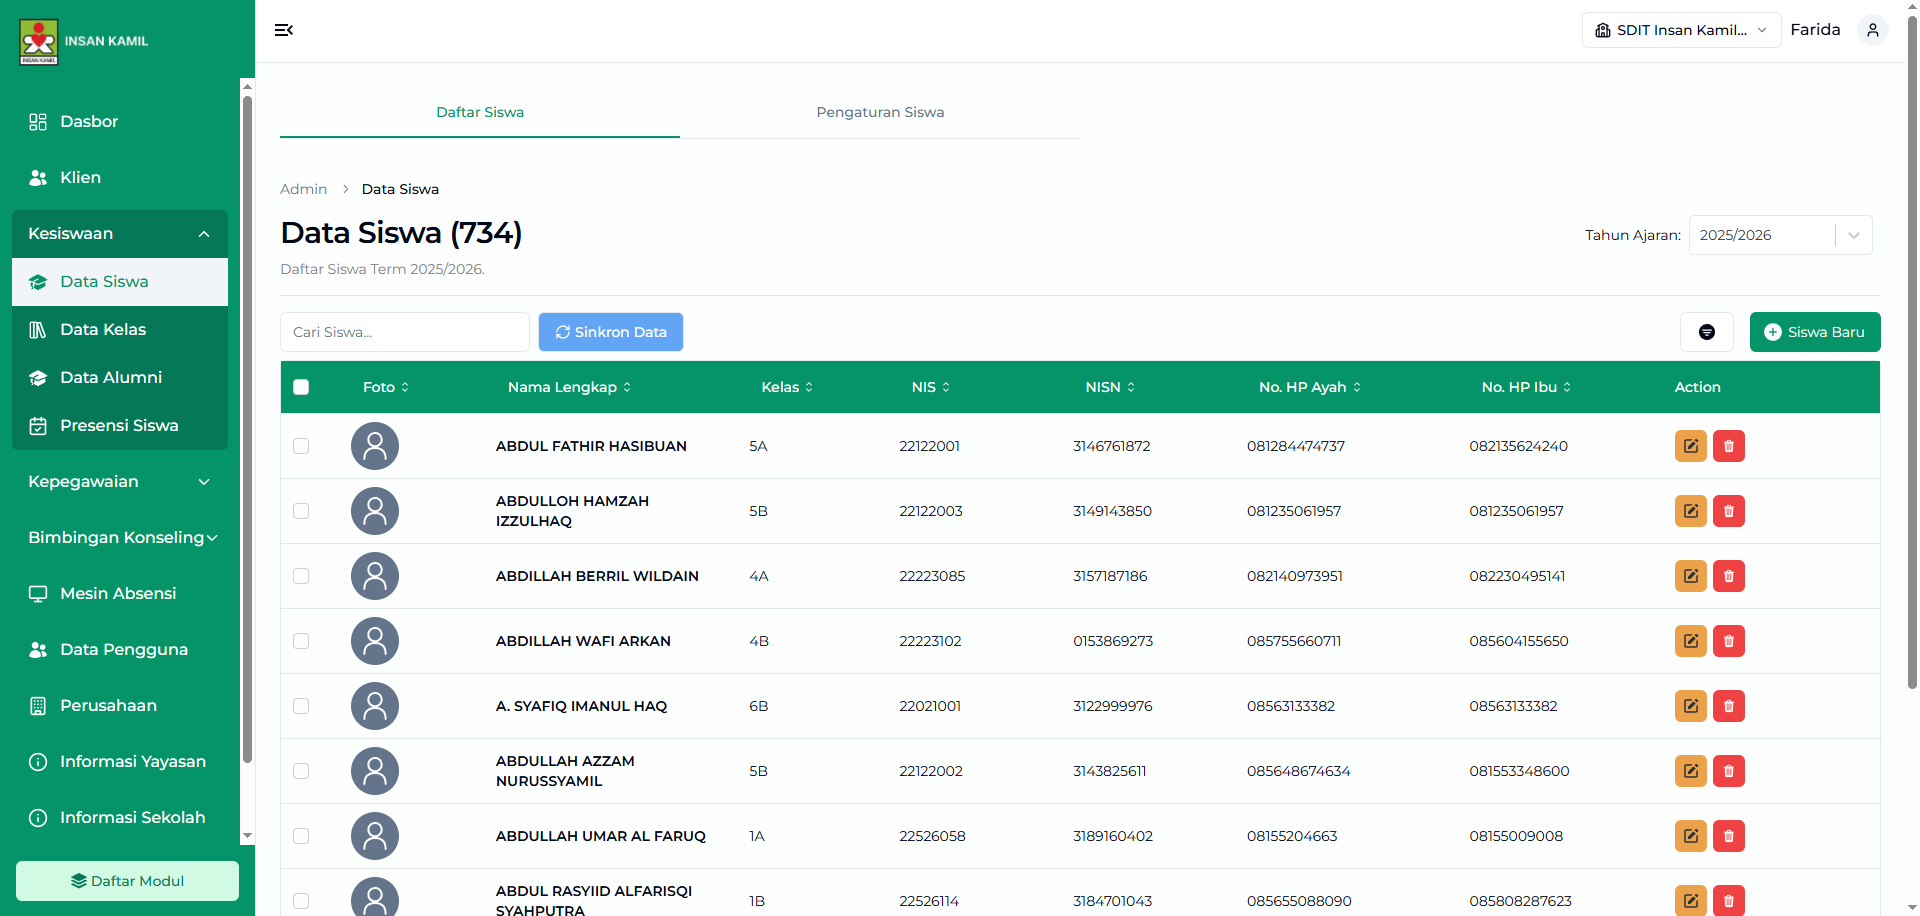Delete ABDULLAH UMAR AL FARUQ row
Viewport: 1920px width, 916px height.
coord(1728,836)
